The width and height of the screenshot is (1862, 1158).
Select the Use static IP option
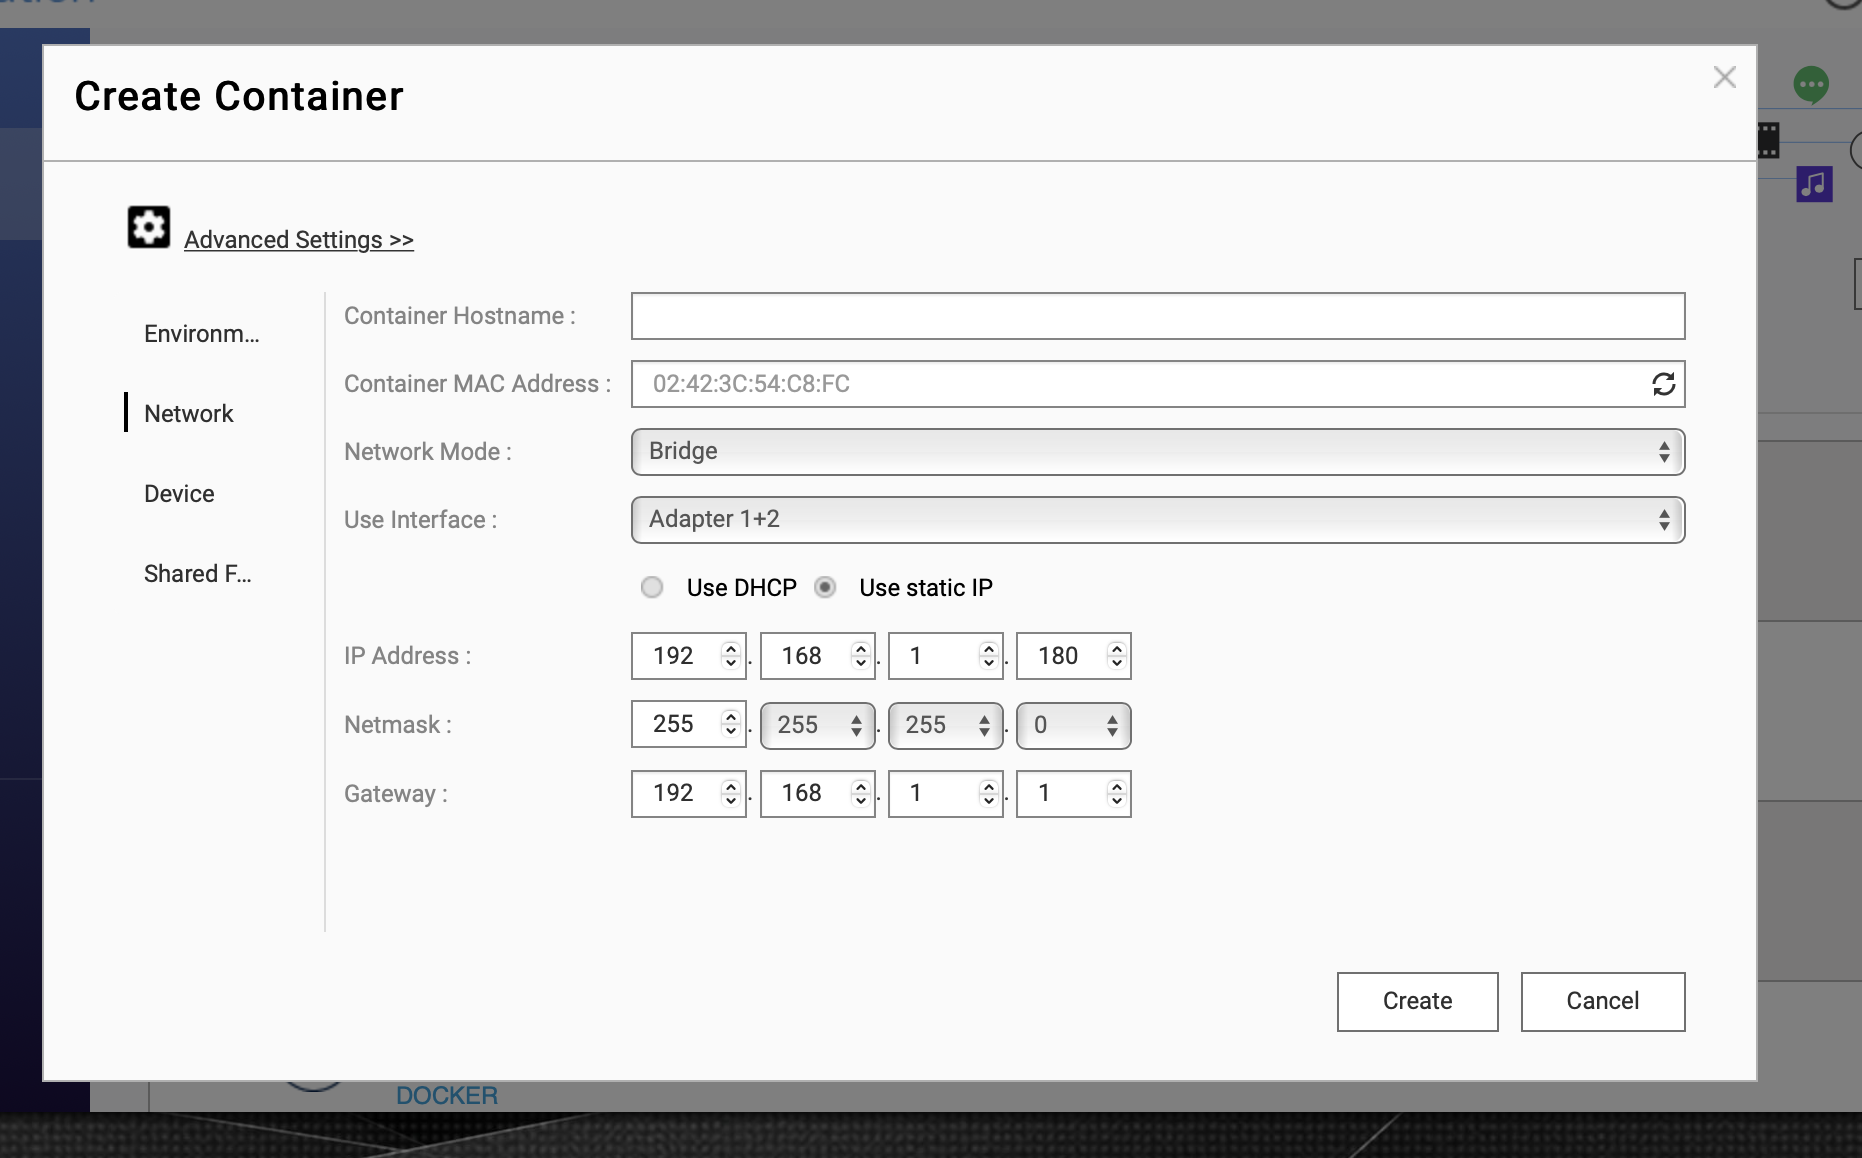tap(825, 587)
